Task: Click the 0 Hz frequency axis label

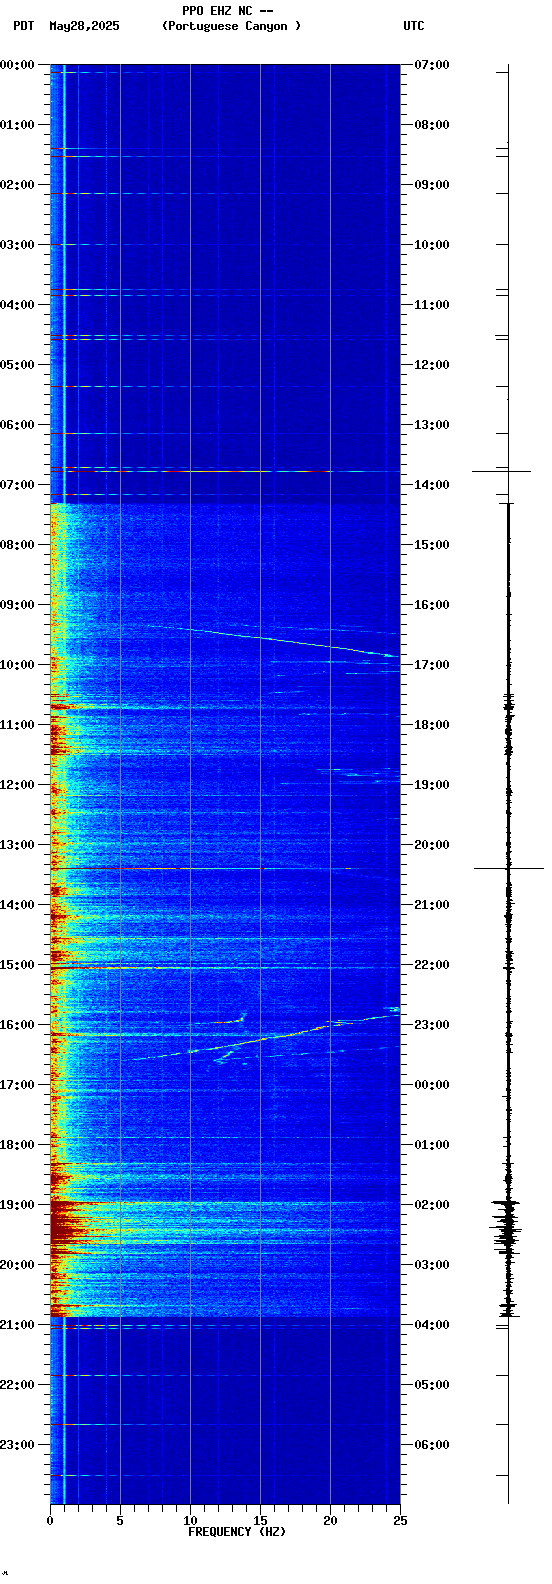Action: pos(50,1521)
